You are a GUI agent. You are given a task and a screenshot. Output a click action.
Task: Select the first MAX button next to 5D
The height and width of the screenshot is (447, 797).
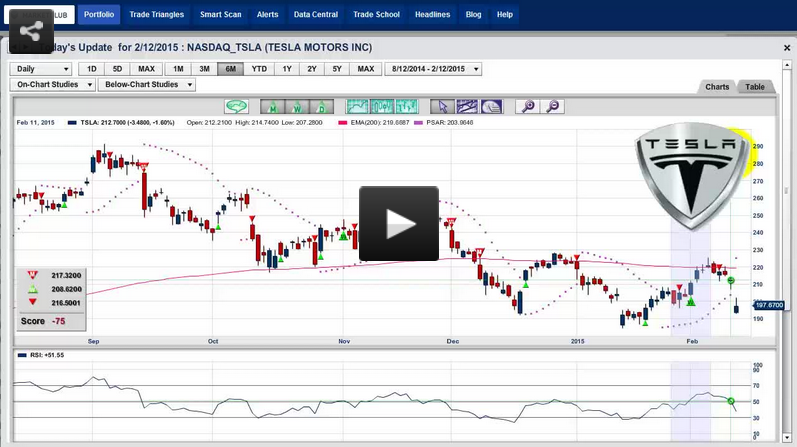146,69
